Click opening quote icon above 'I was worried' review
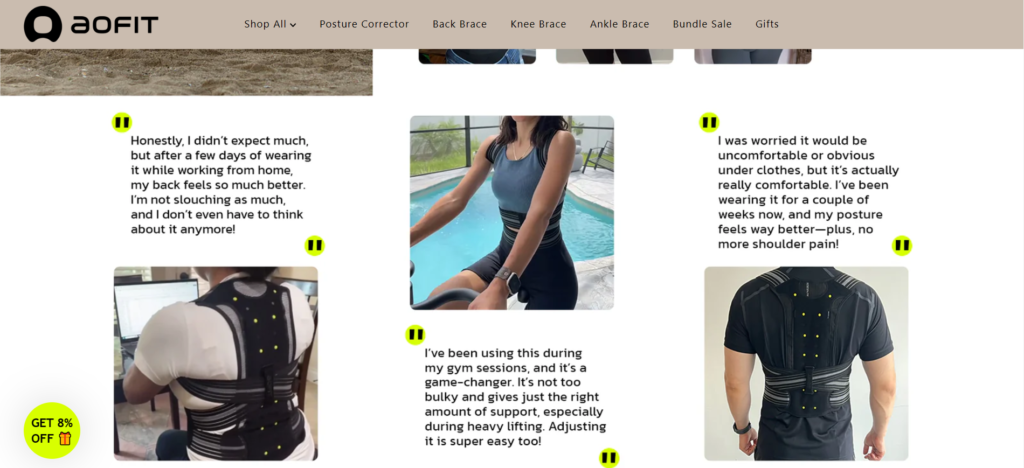 [709, 123]
